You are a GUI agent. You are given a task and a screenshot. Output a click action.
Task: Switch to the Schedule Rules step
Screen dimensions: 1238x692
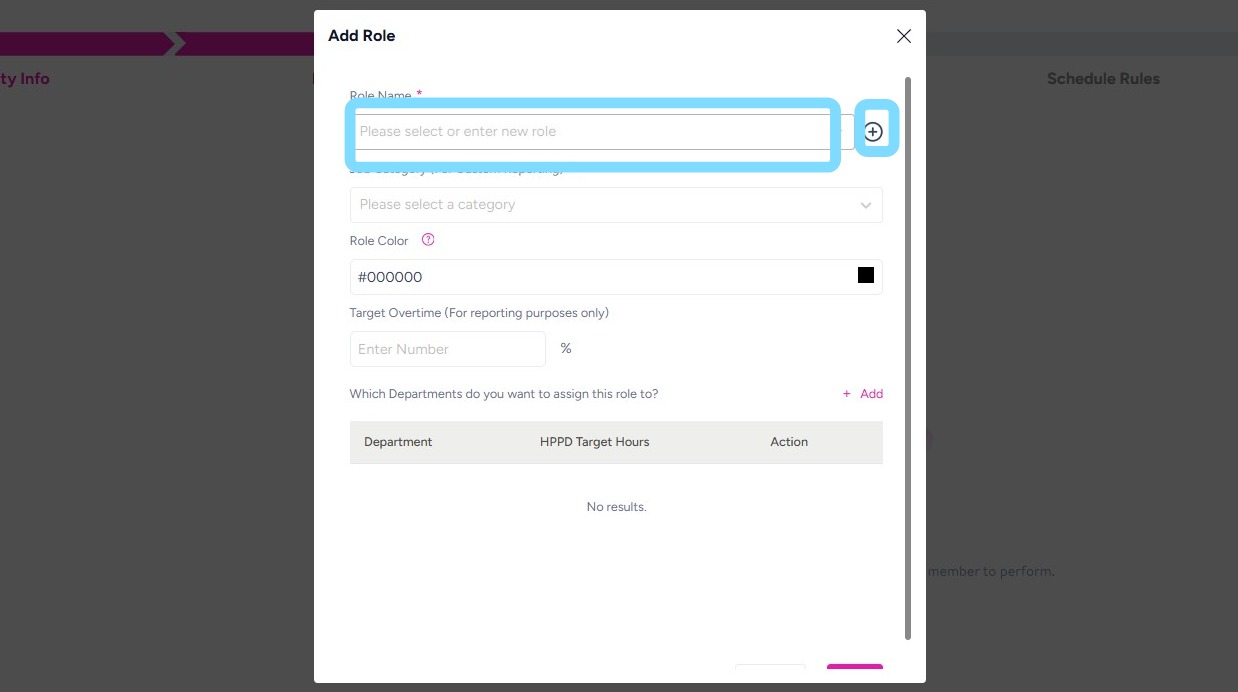1103,79
